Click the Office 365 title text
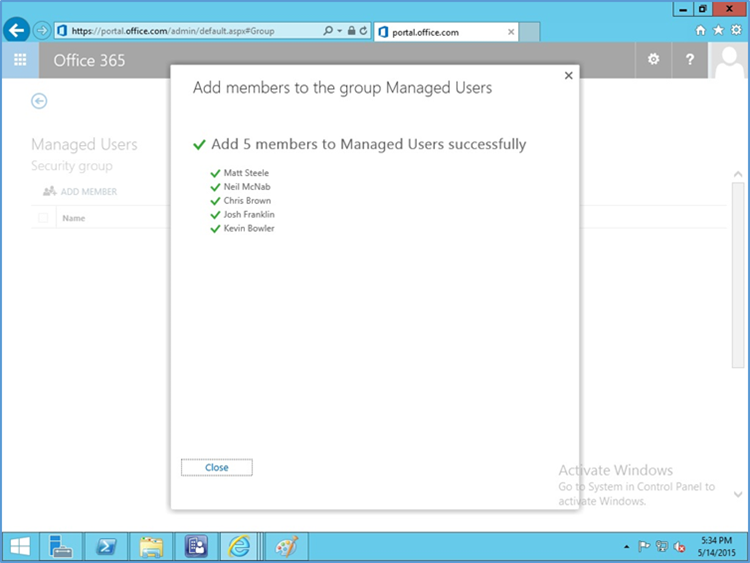The image size is (750, 563). [89, 60]
